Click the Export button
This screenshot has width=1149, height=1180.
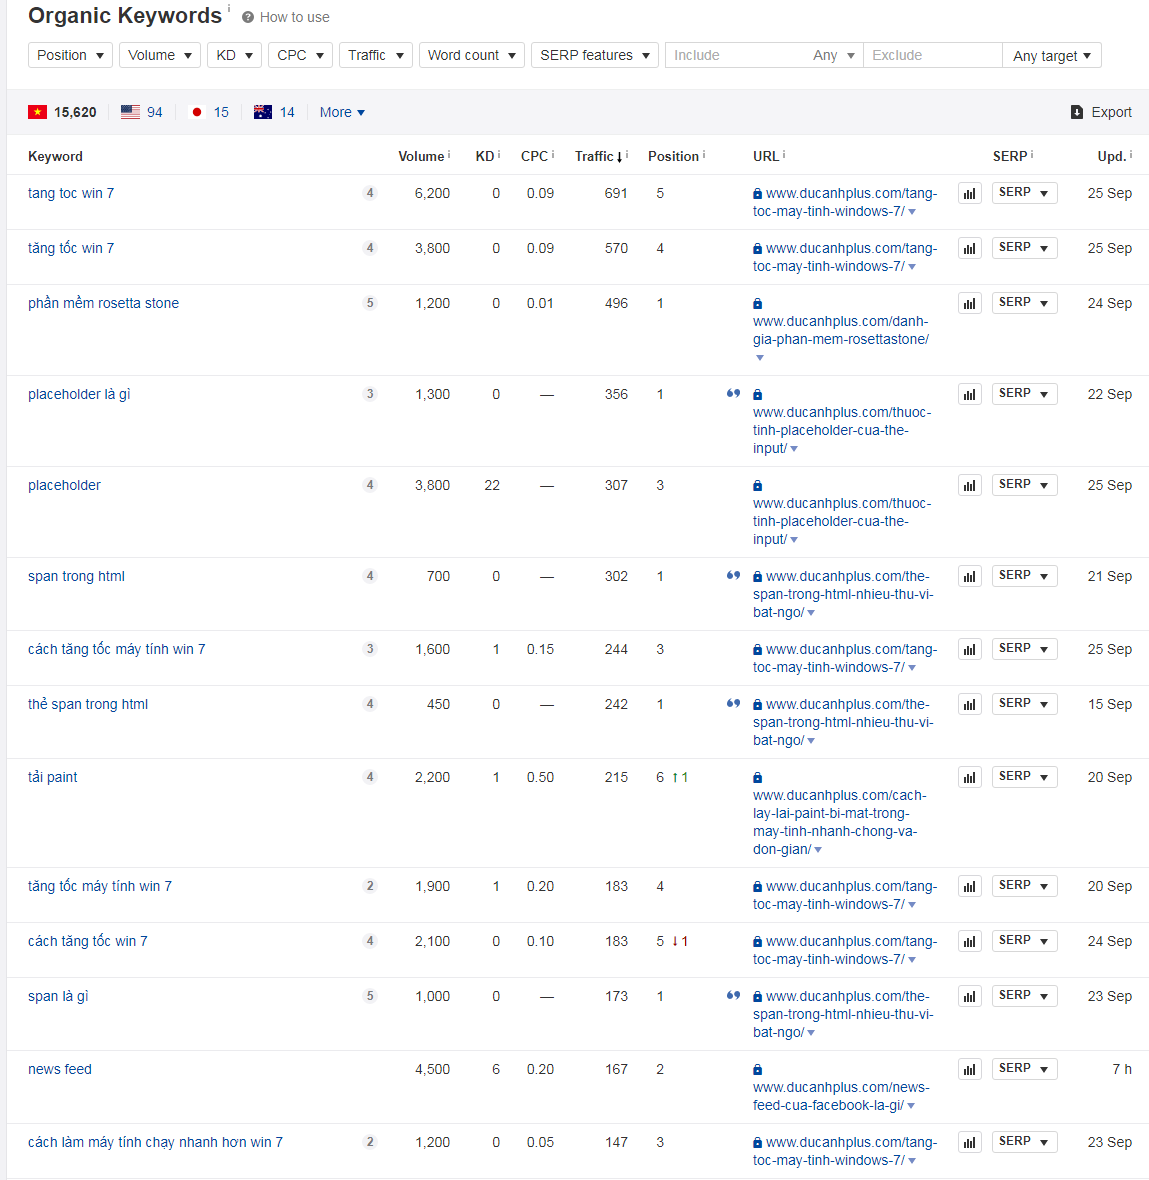pos(1101,112)
